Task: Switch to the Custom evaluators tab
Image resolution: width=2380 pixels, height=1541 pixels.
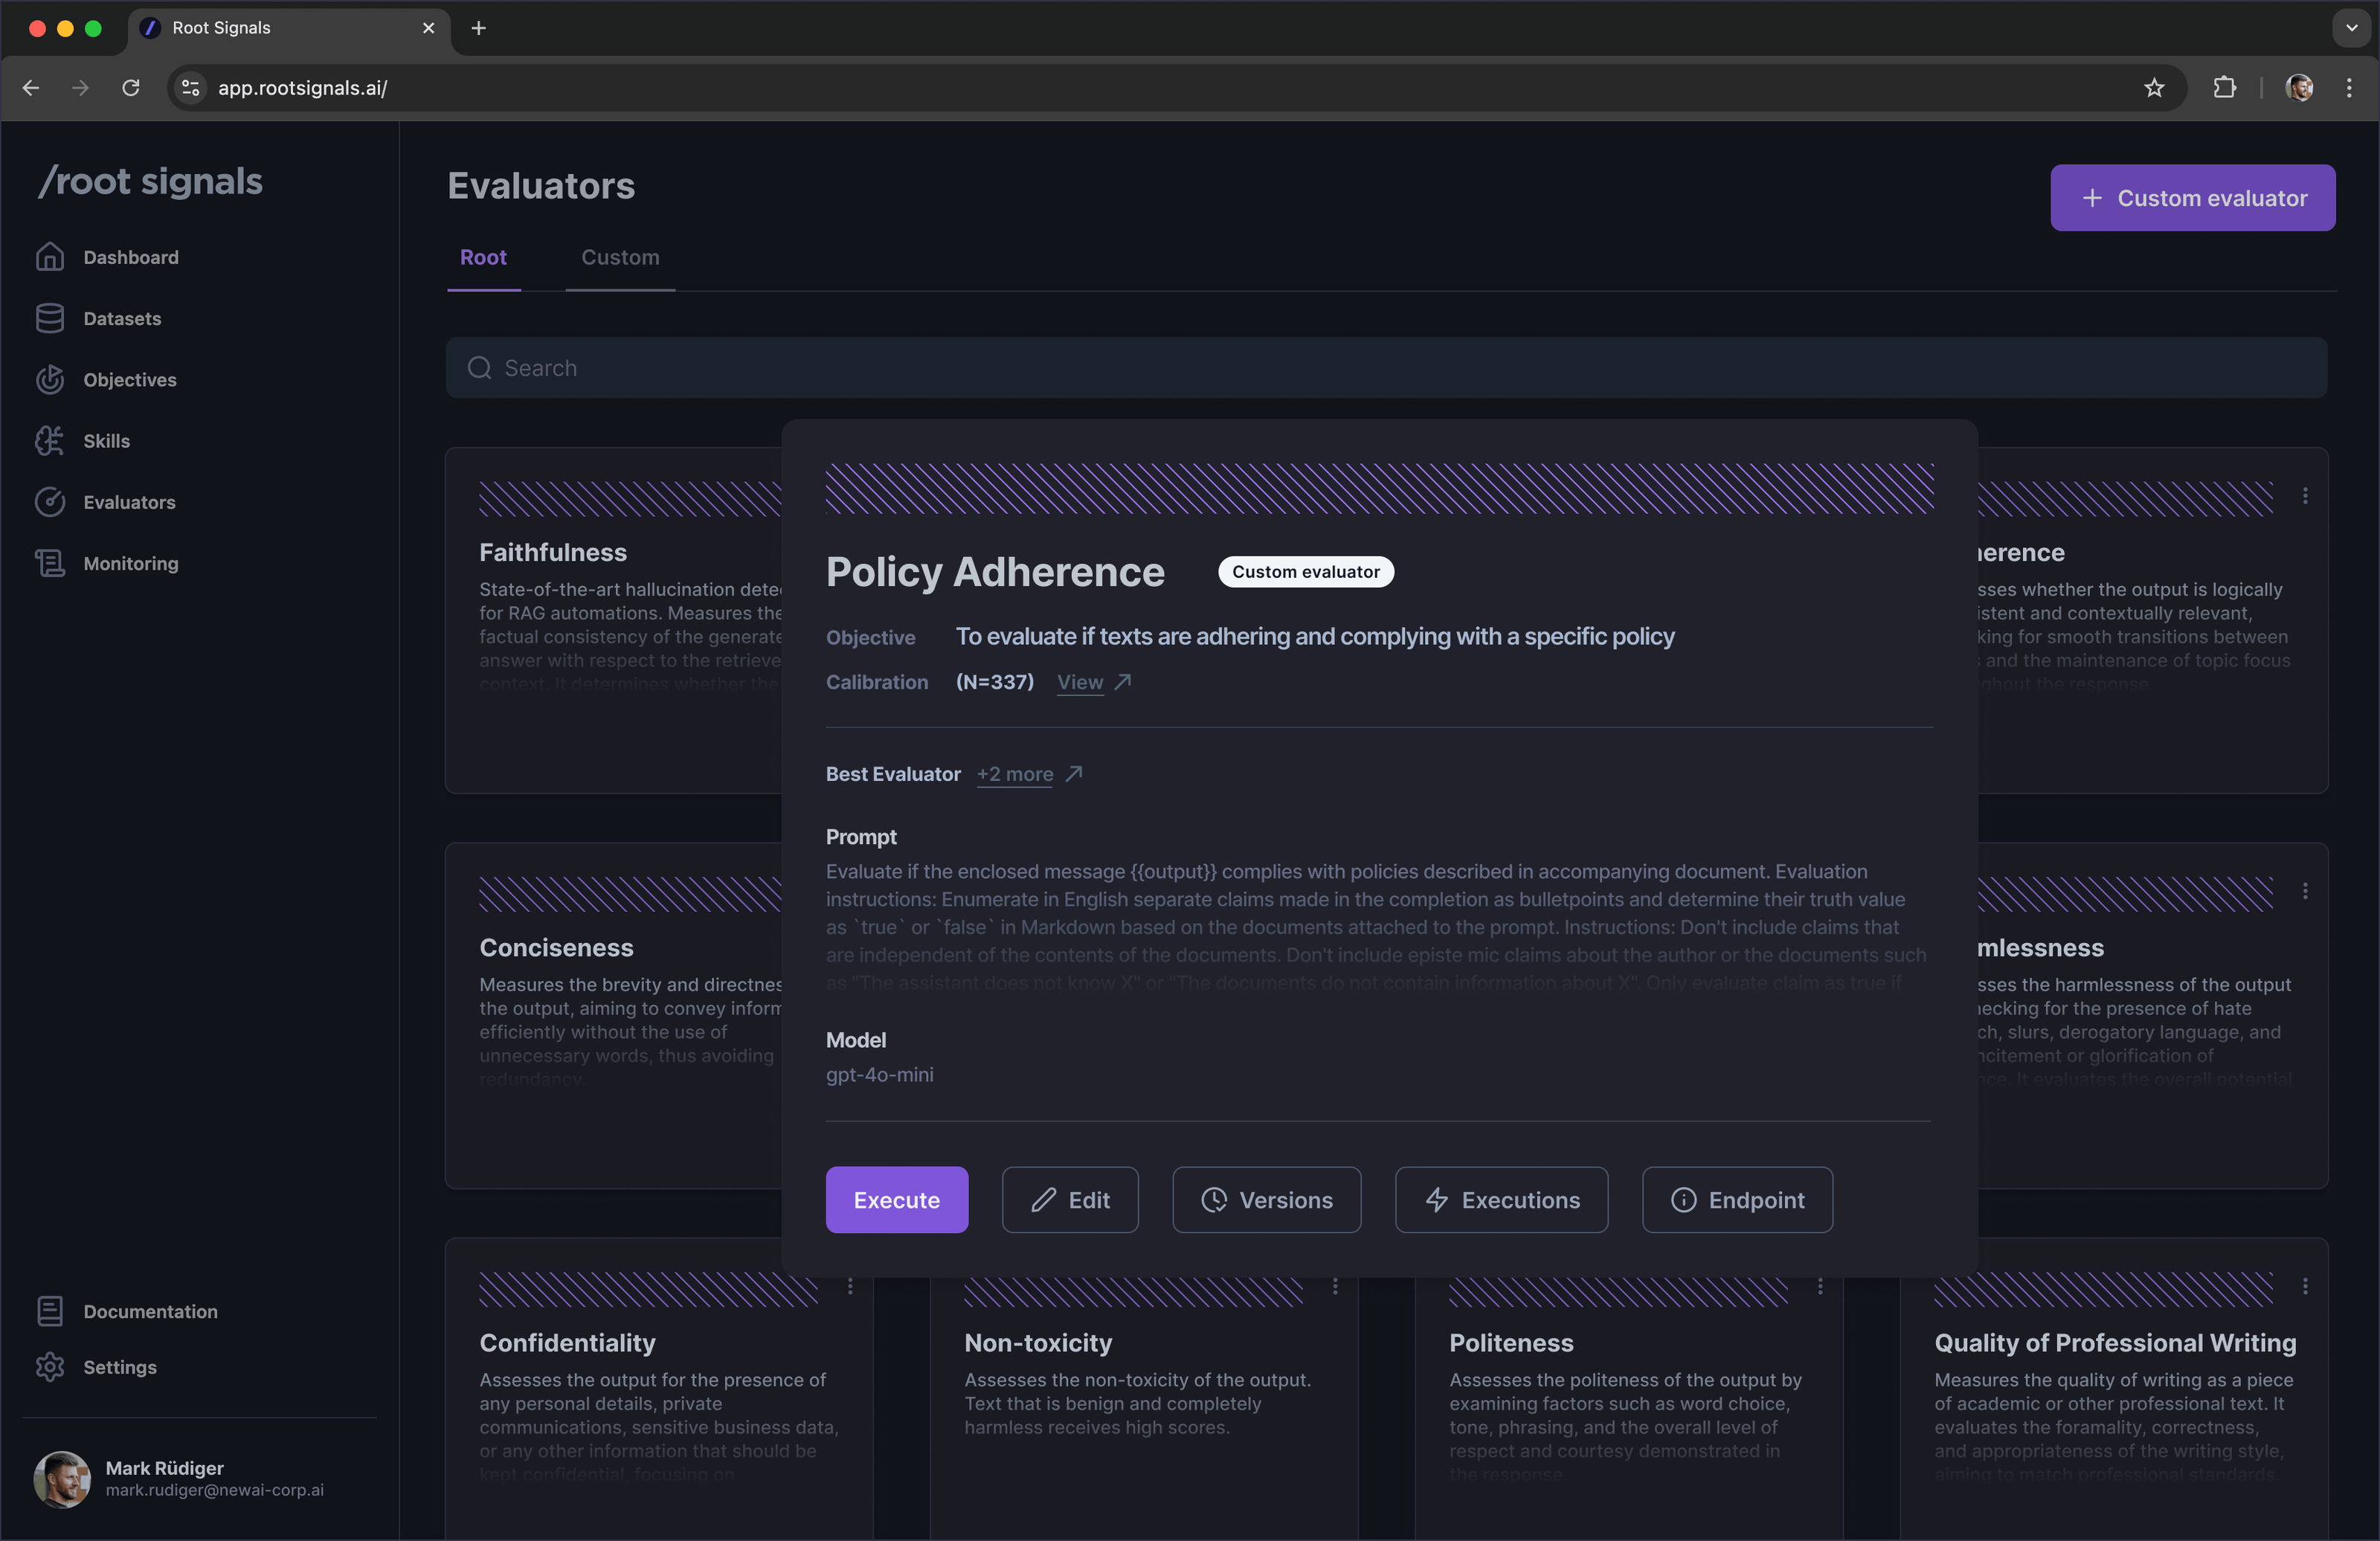Action: click(x=620, y=257)
